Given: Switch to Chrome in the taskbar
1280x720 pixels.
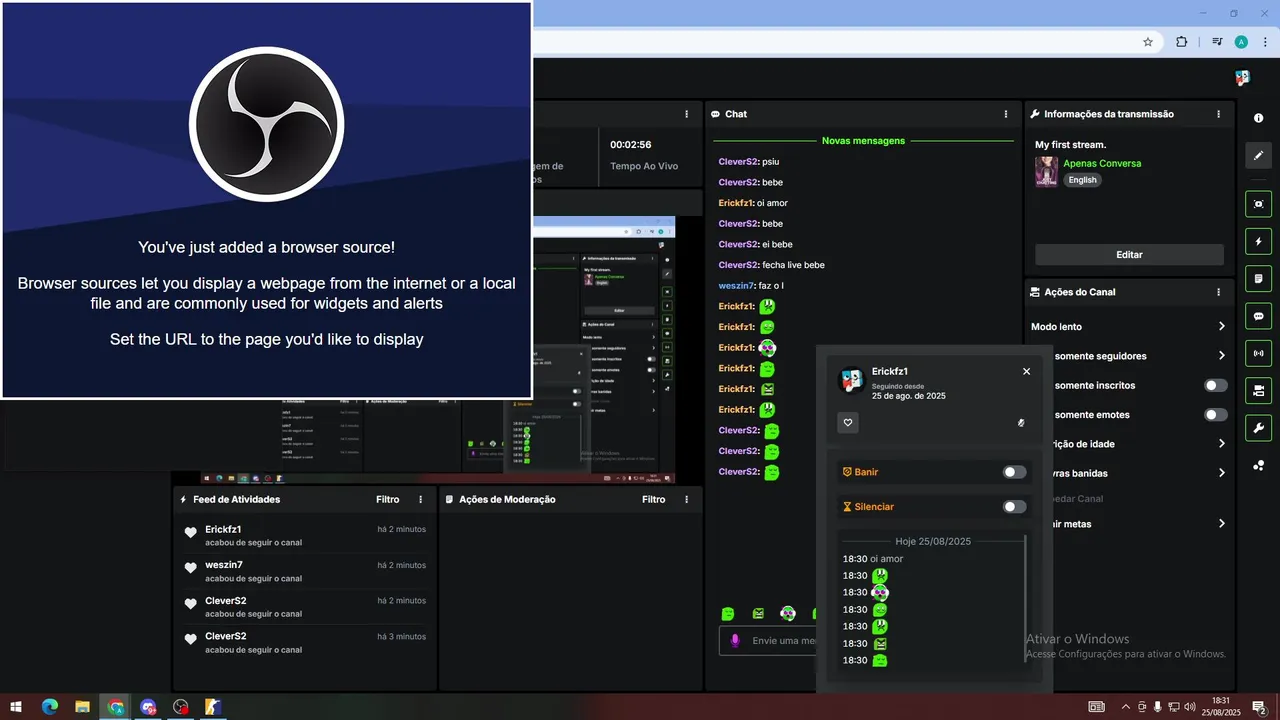Looking at the screenshot, I should point(116,706).
